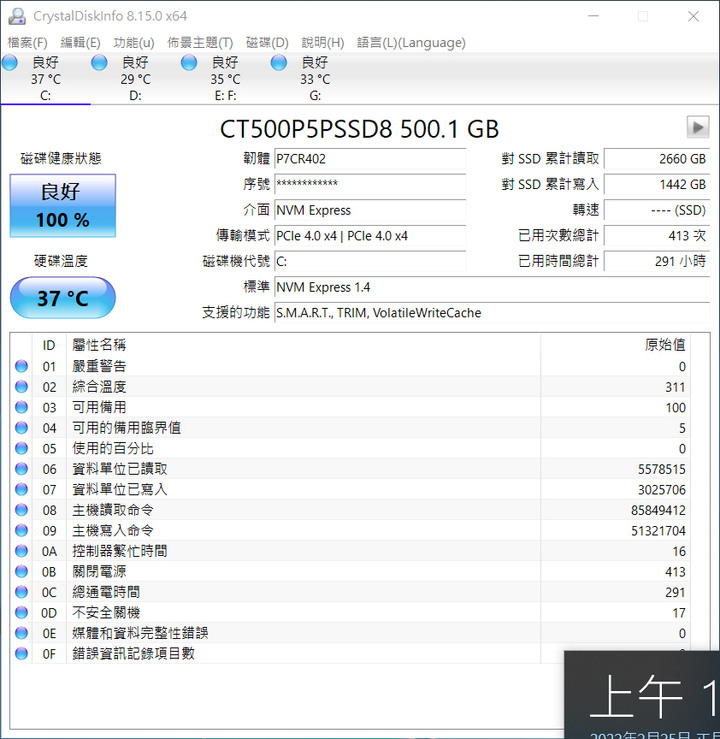
Task: Click blue status orb for drive D:
Action: [99, 62]
